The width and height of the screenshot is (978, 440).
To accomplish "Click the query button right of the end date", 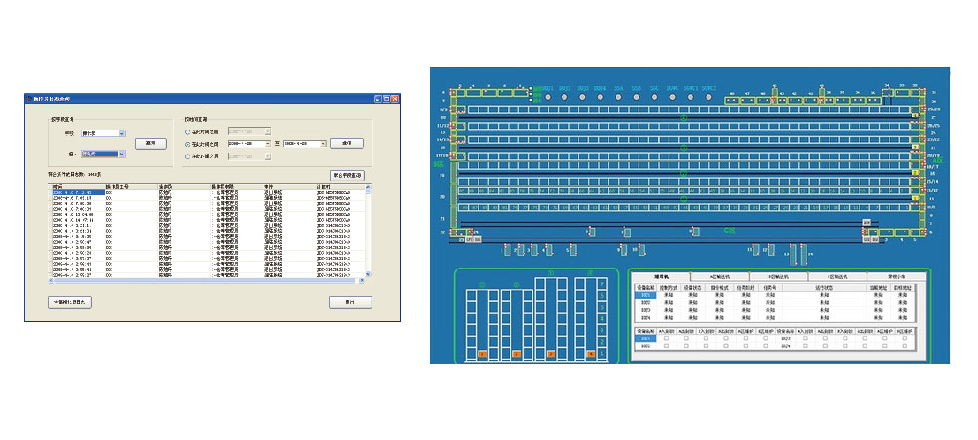I will coord(347,144).
